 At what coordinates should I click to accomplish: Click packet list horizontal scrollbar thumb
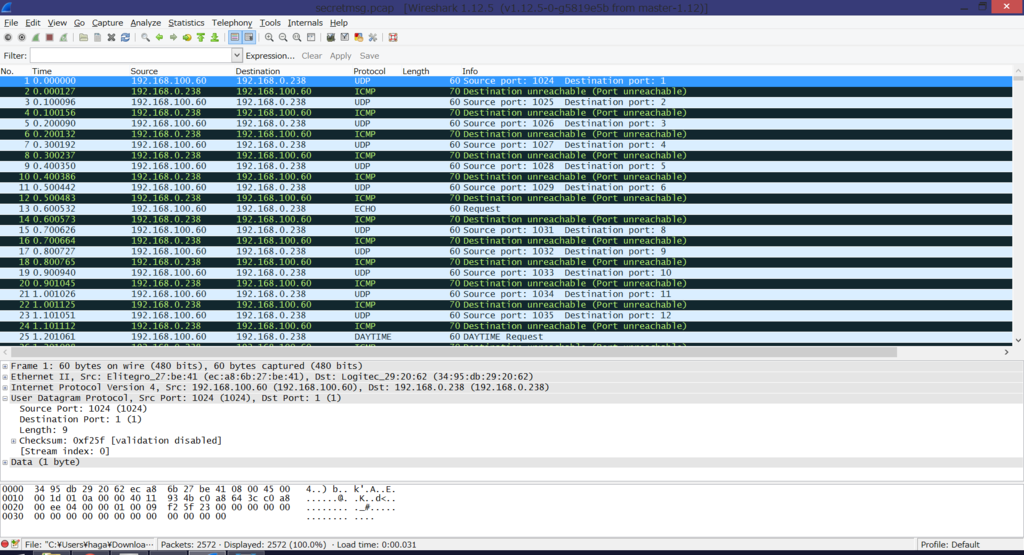(x=454, y=352)
